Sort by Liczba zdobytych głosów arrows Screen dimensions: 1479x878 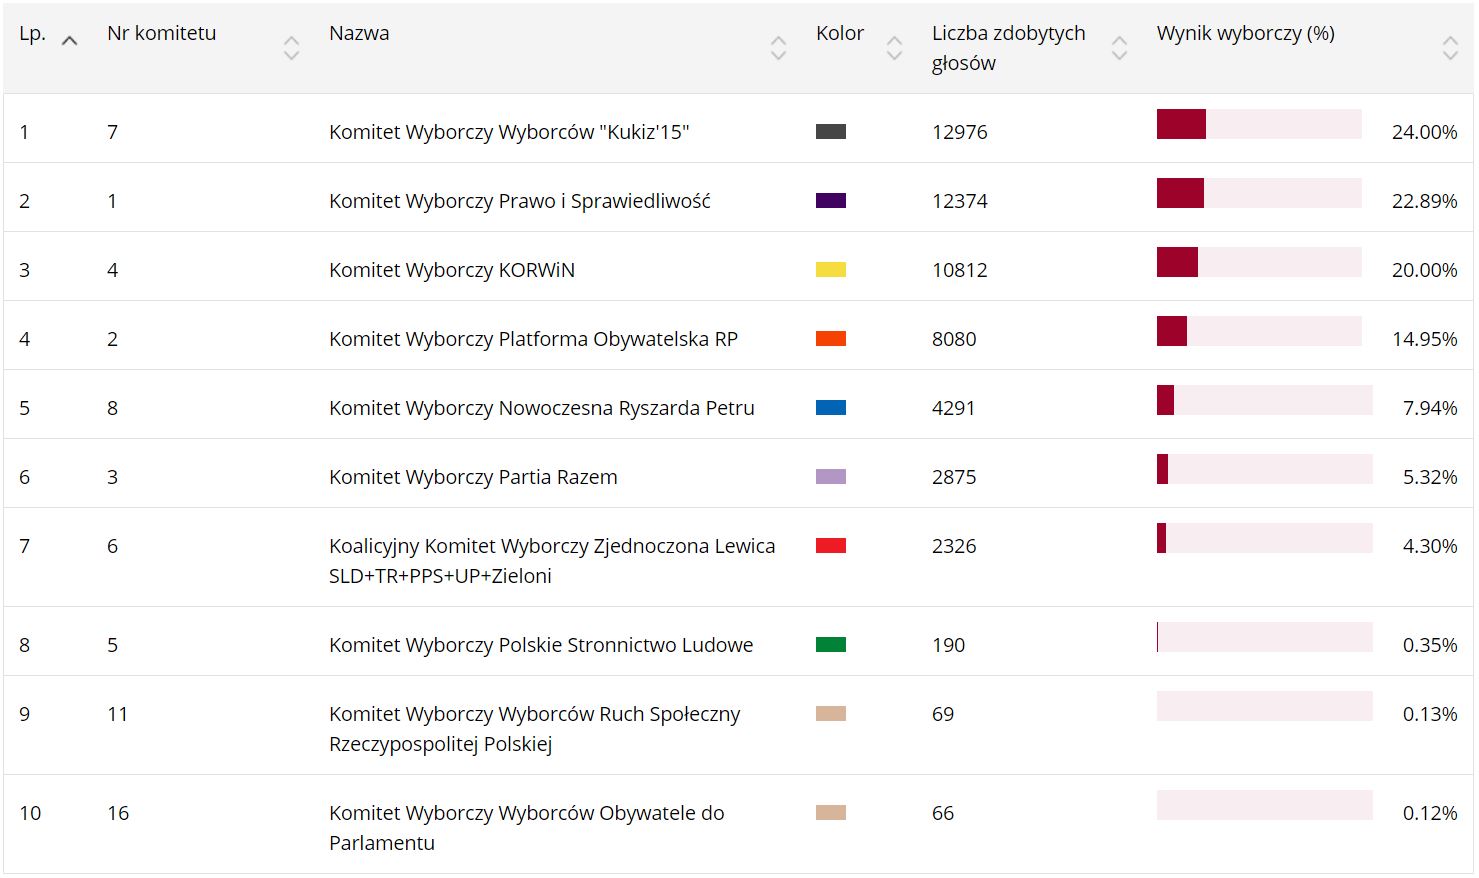point(1119,47)
